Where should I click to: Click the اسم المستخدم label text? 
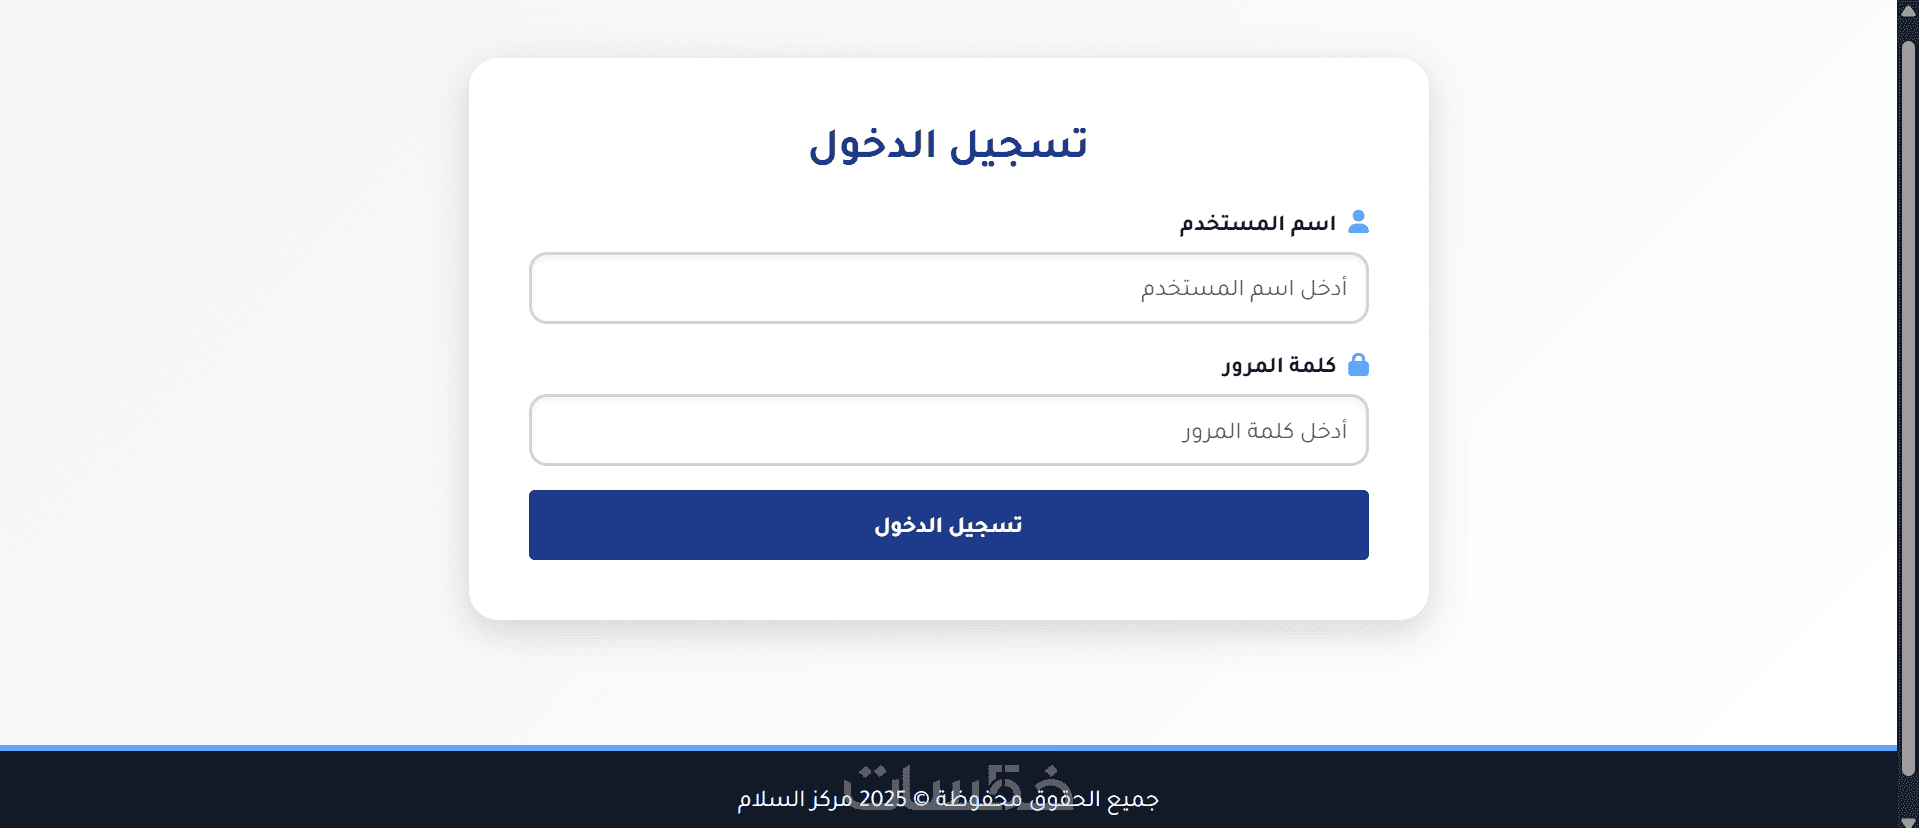click(x=1257, y=223)
